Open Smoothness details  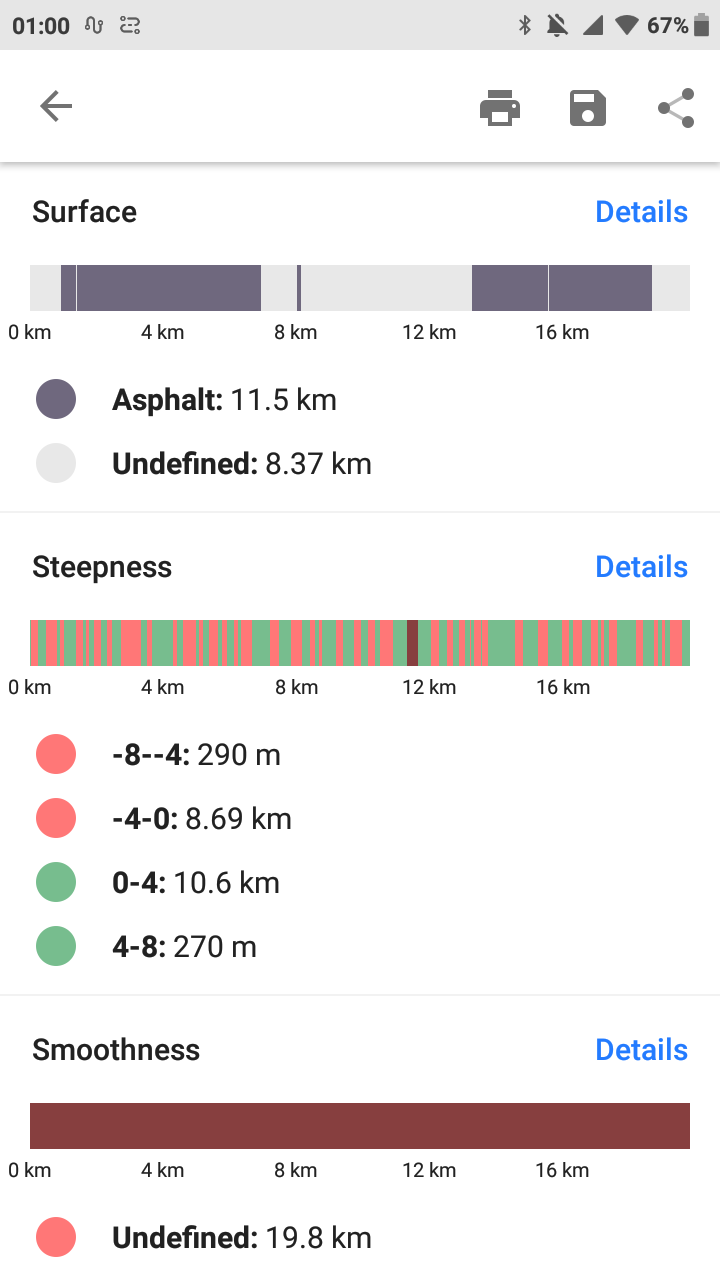(x=641, y=1050)
